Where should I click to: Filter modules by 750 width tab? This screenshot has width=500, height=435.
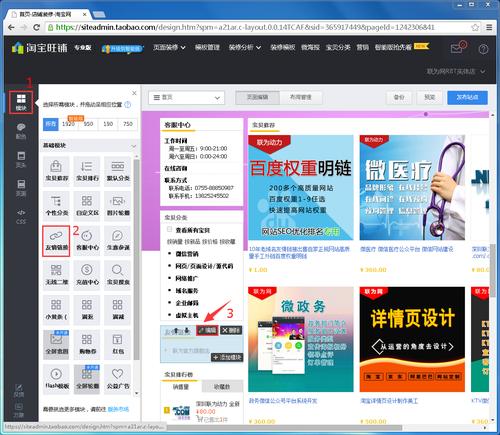coord(128,124)
